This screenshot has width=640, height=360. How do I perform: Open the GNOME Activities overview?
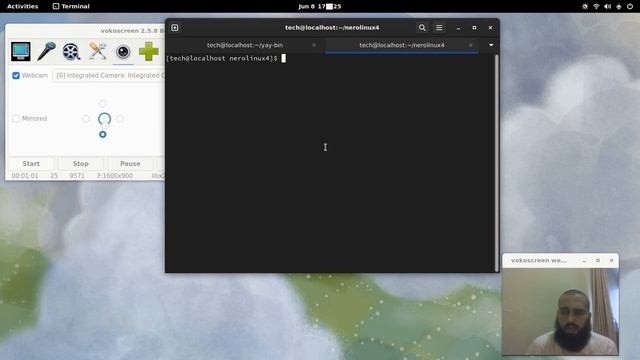click(22, 6)
